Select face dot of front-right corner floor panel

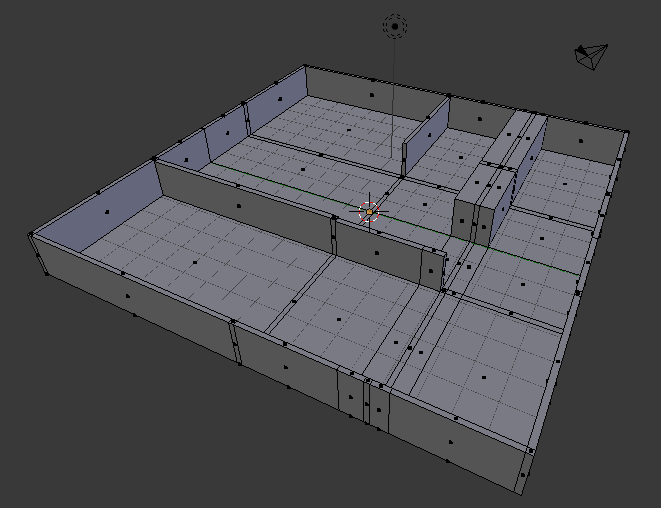click(x=484, y=377)
